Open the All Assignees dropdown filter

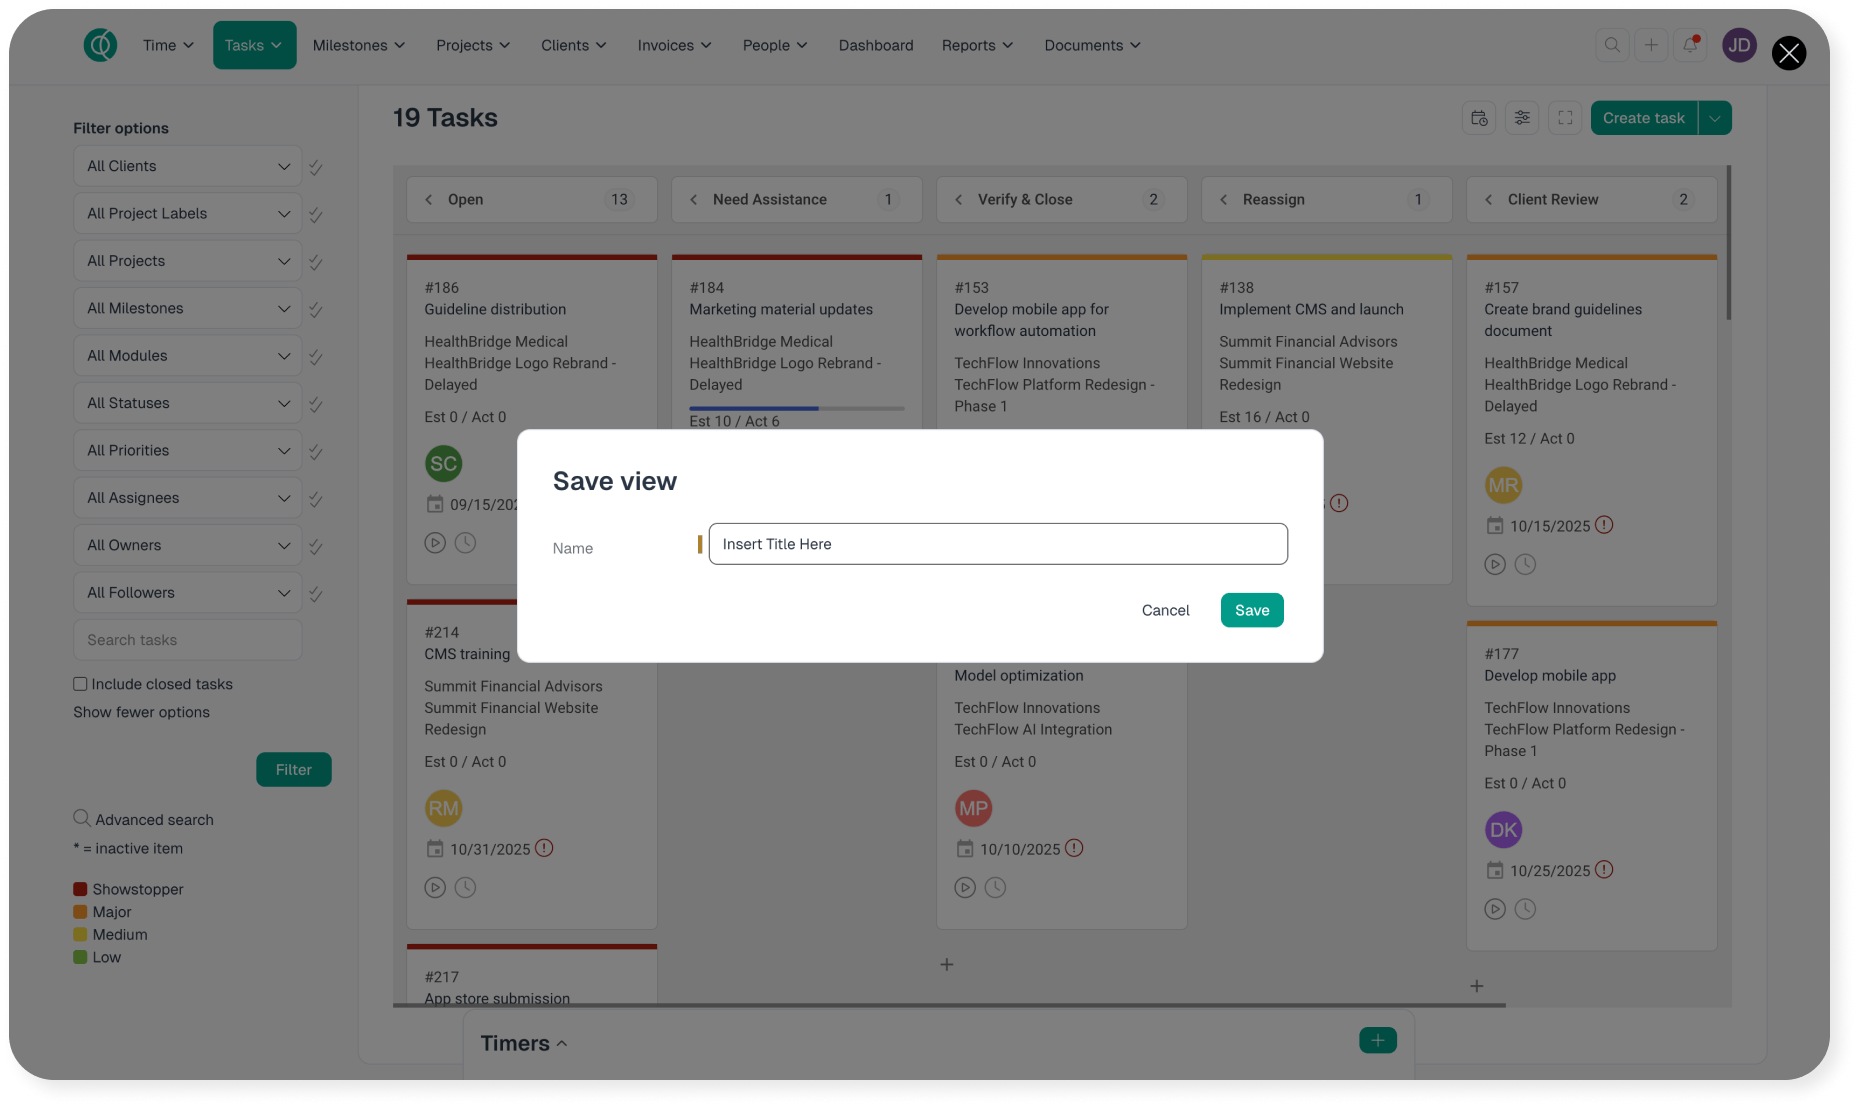pyautogui.click(x=187, y=498)
